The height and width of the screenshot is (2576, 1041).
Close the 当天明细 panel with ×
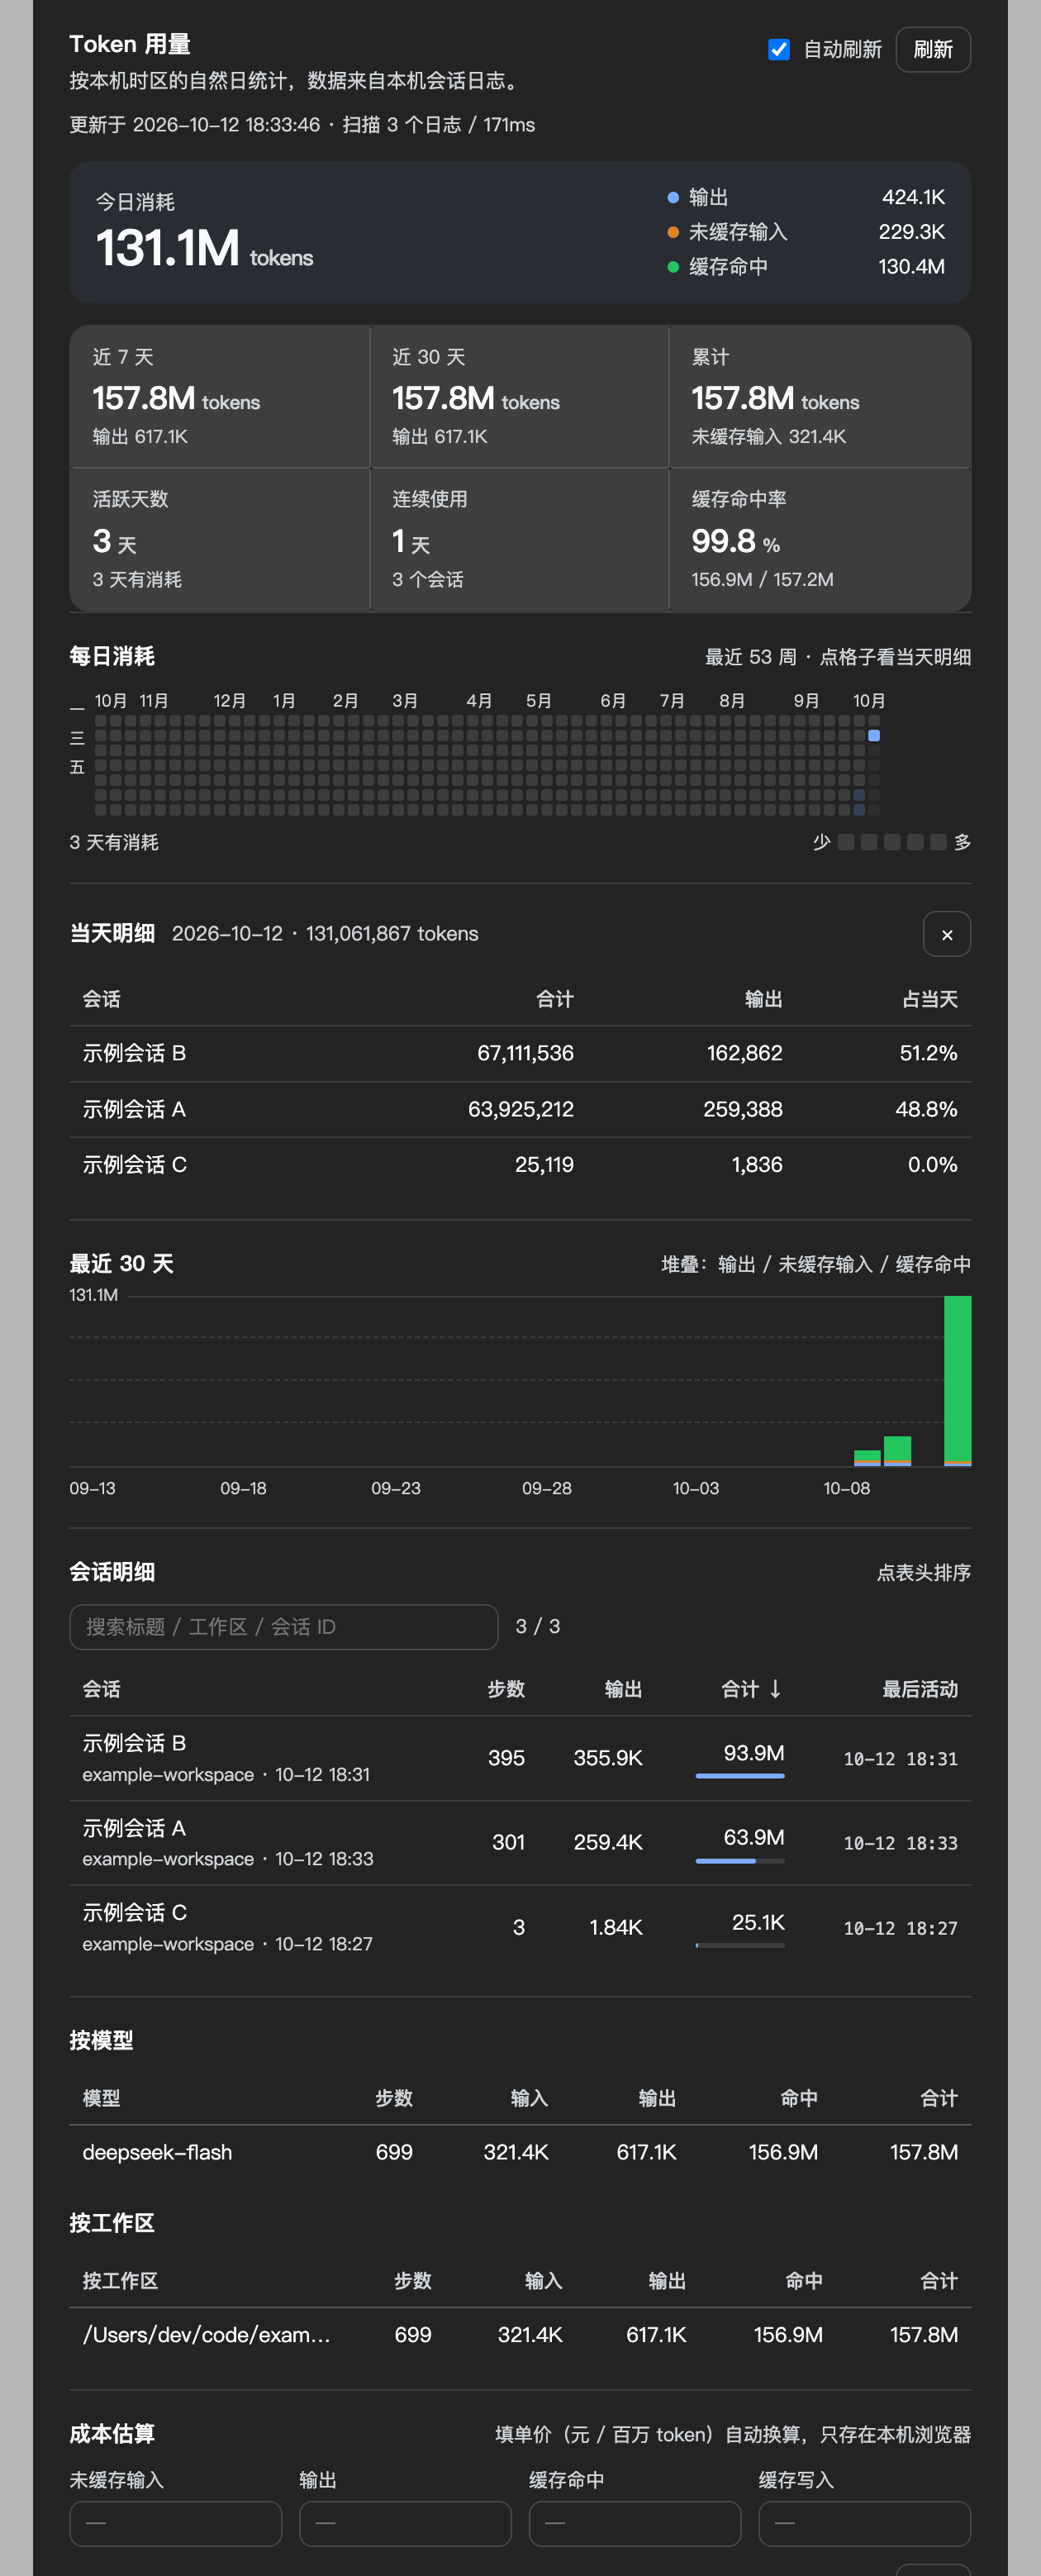[947, 934]
